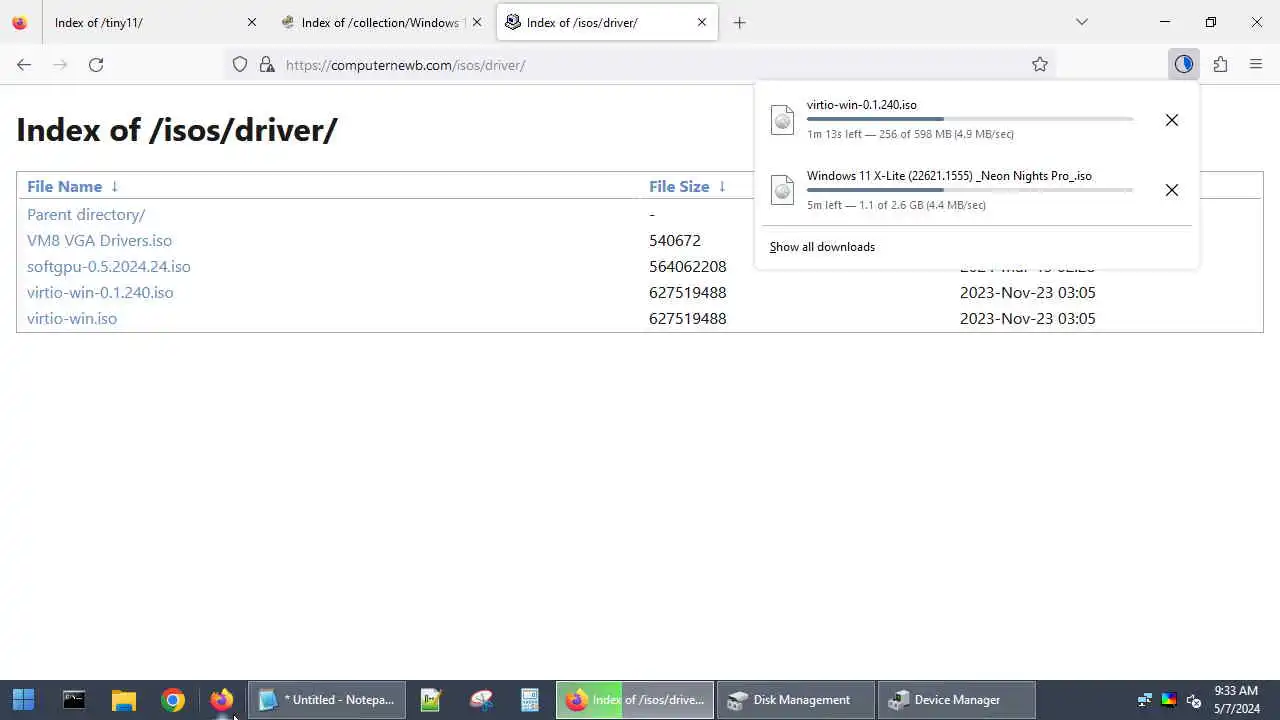Close the Index of /collection/Windows tab
Viewport: 1280px width, 720px height.
tap(477, 22)
